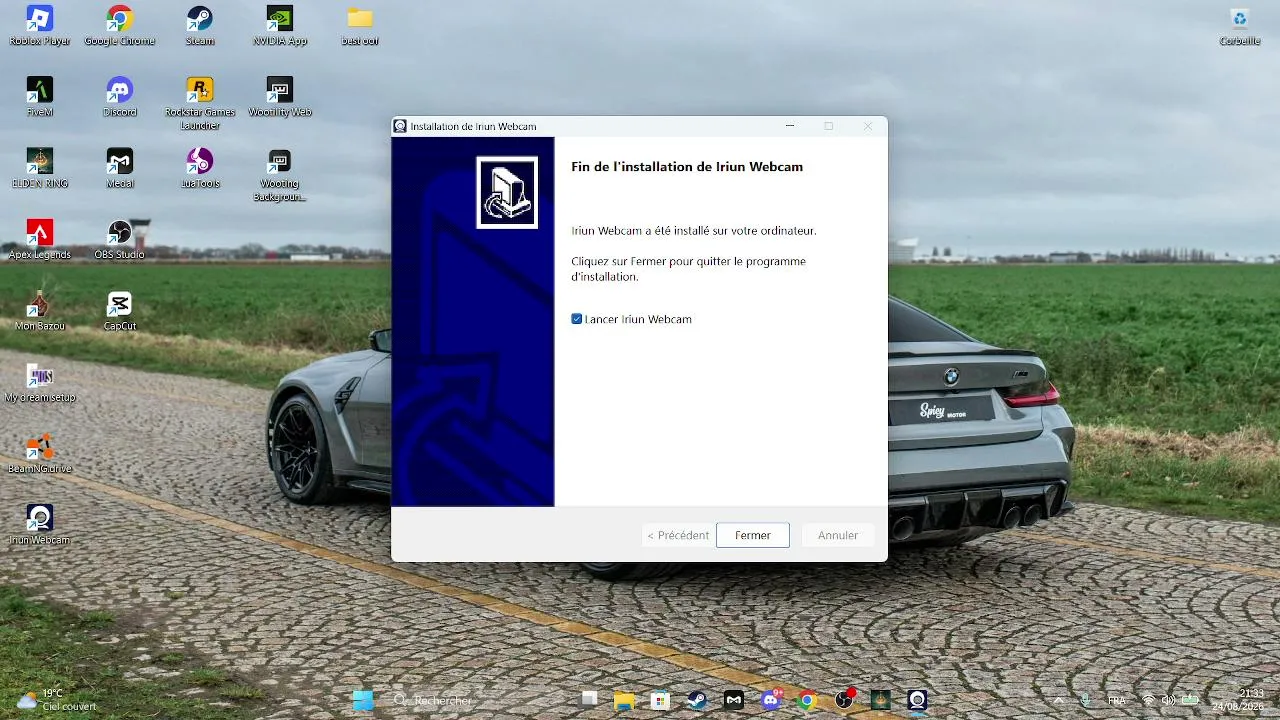Select the ELDEN RING desktop shortcut
This screenshot has height=720, width=1280.
(40, 168)
